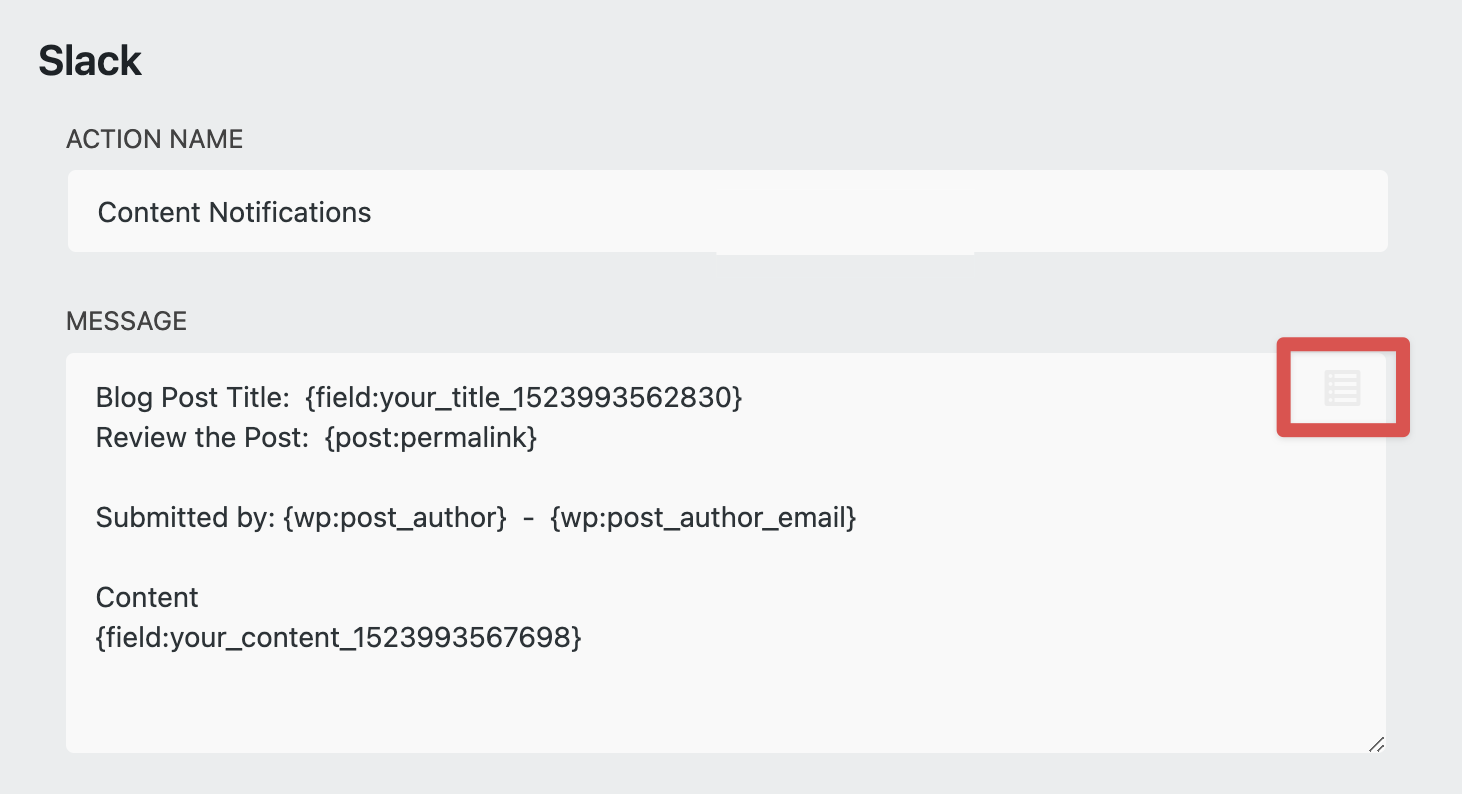
Task: Click the 'ACTION NAME' label
Action: pyautogui.click(x=154, y=139)
